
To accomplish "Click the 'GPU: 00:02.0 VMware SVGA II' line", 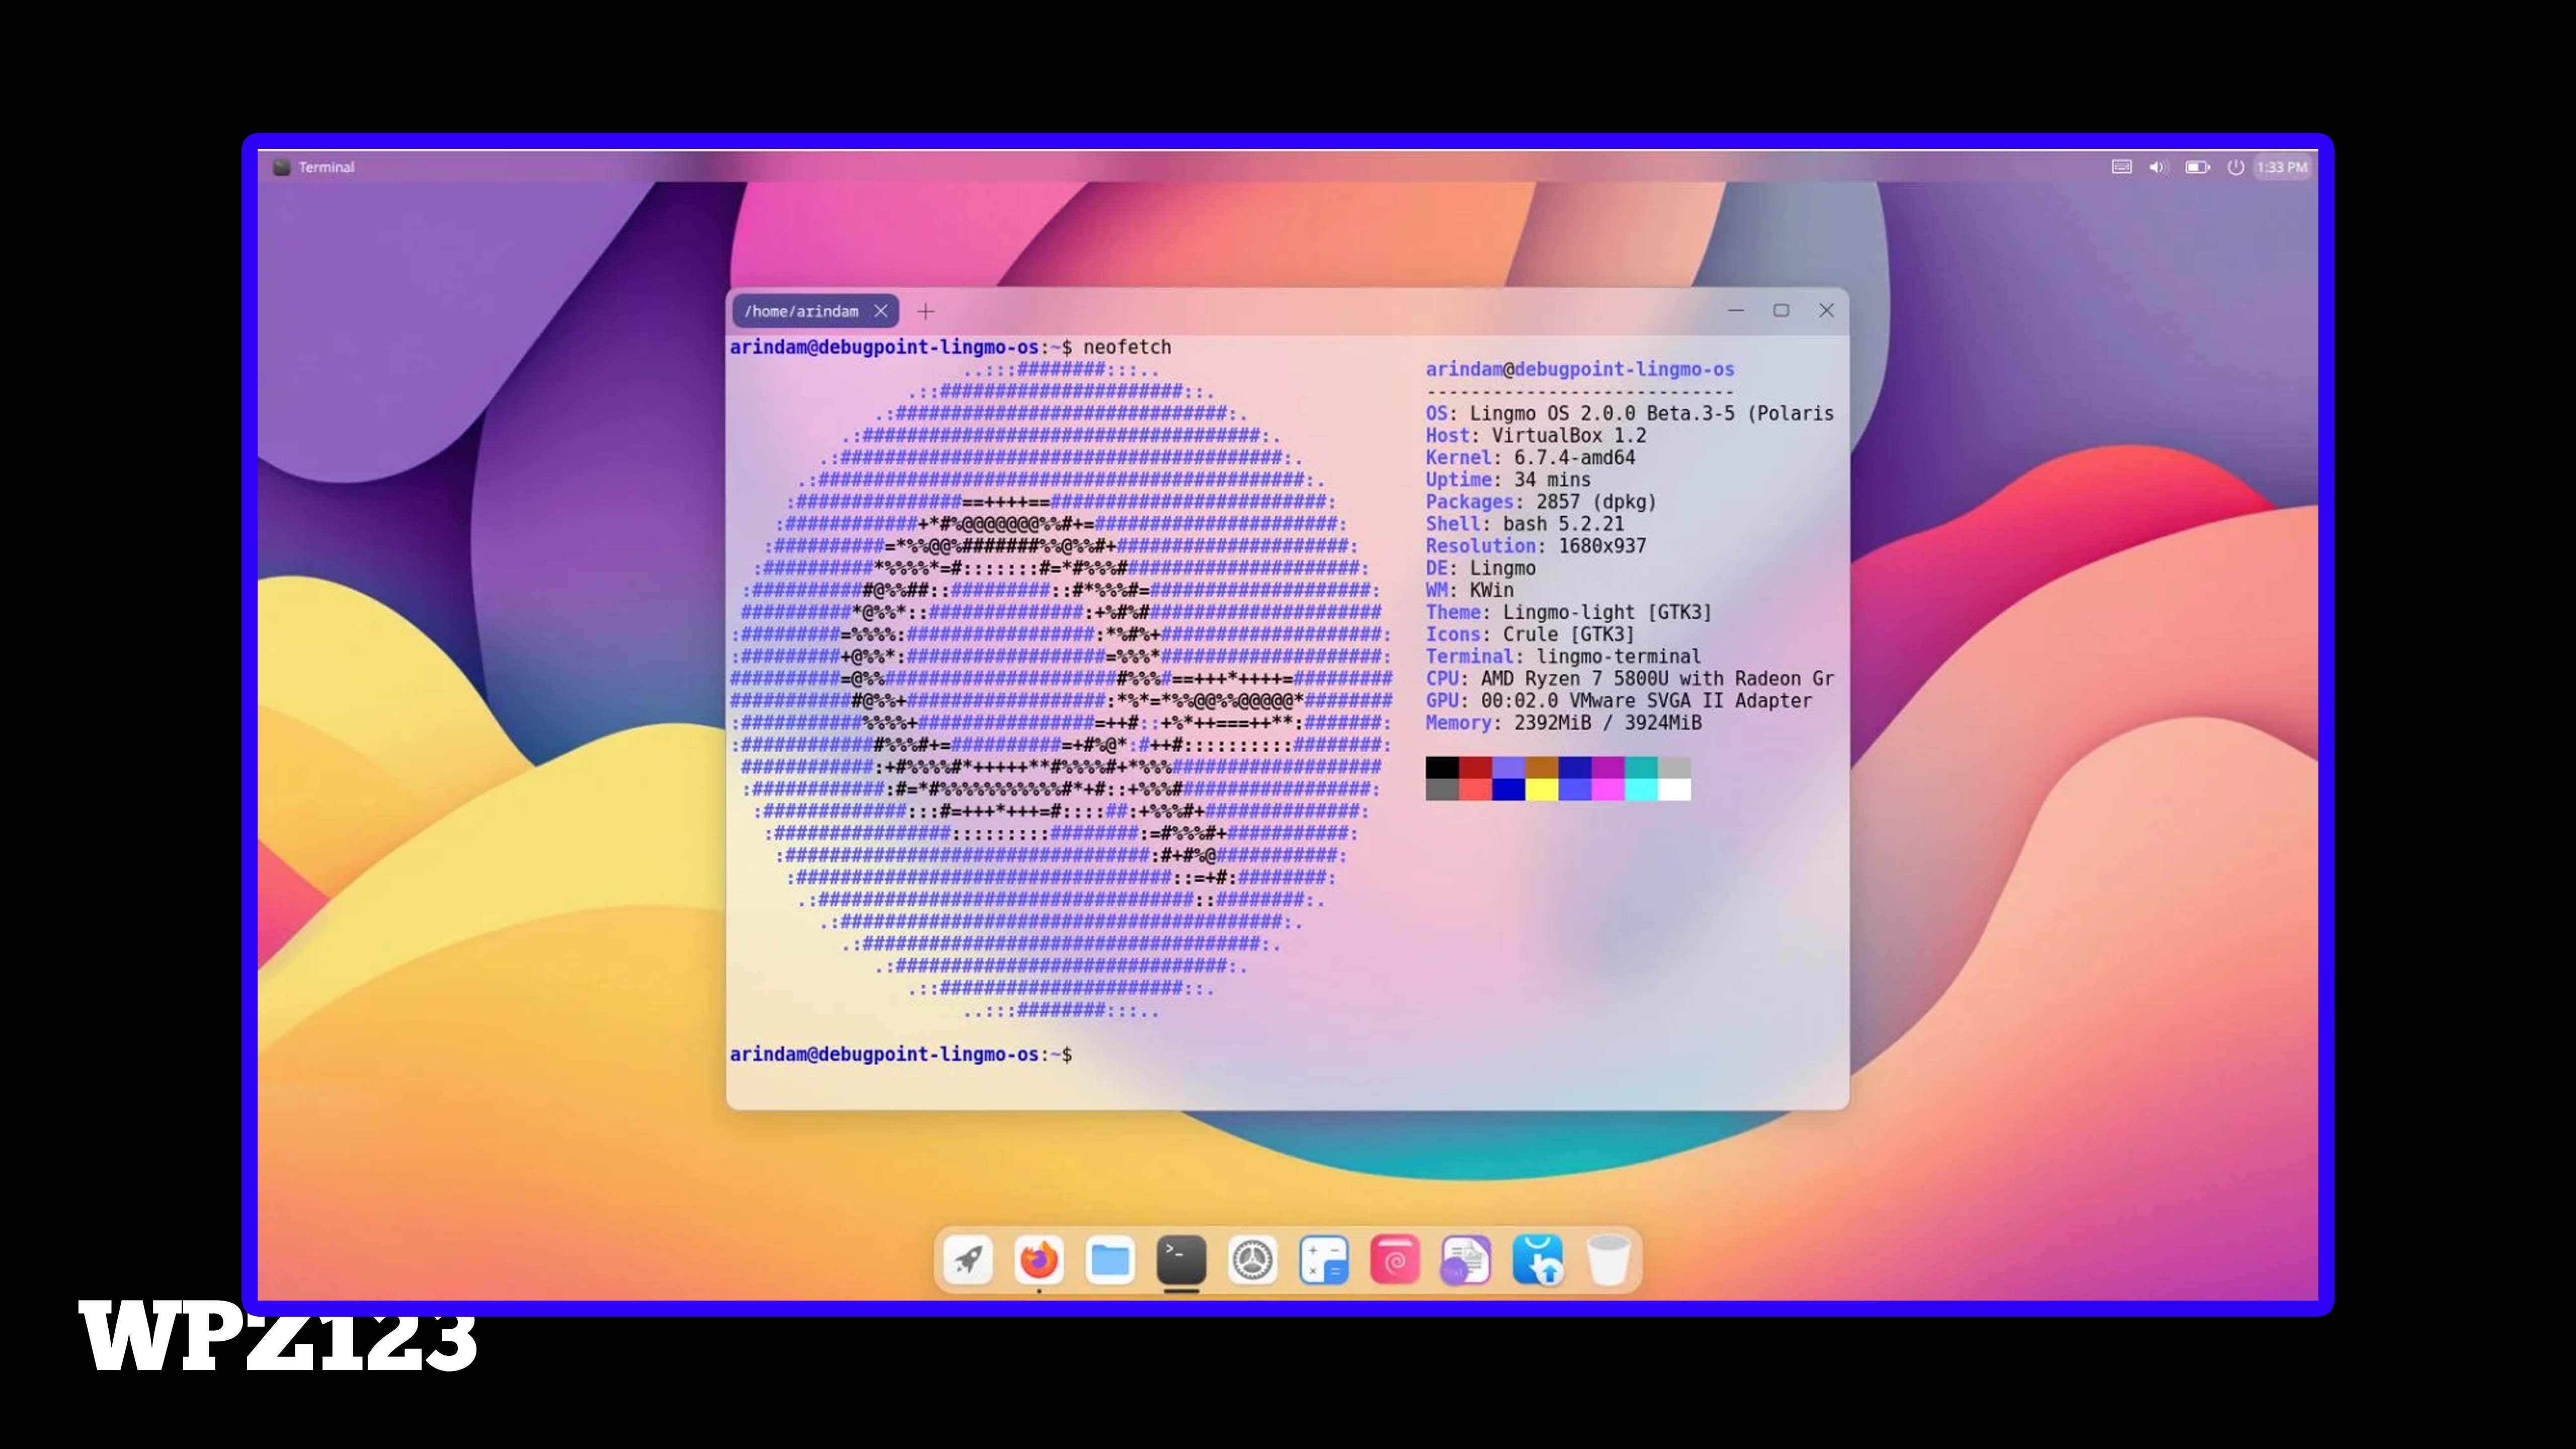I will 1618,700.
